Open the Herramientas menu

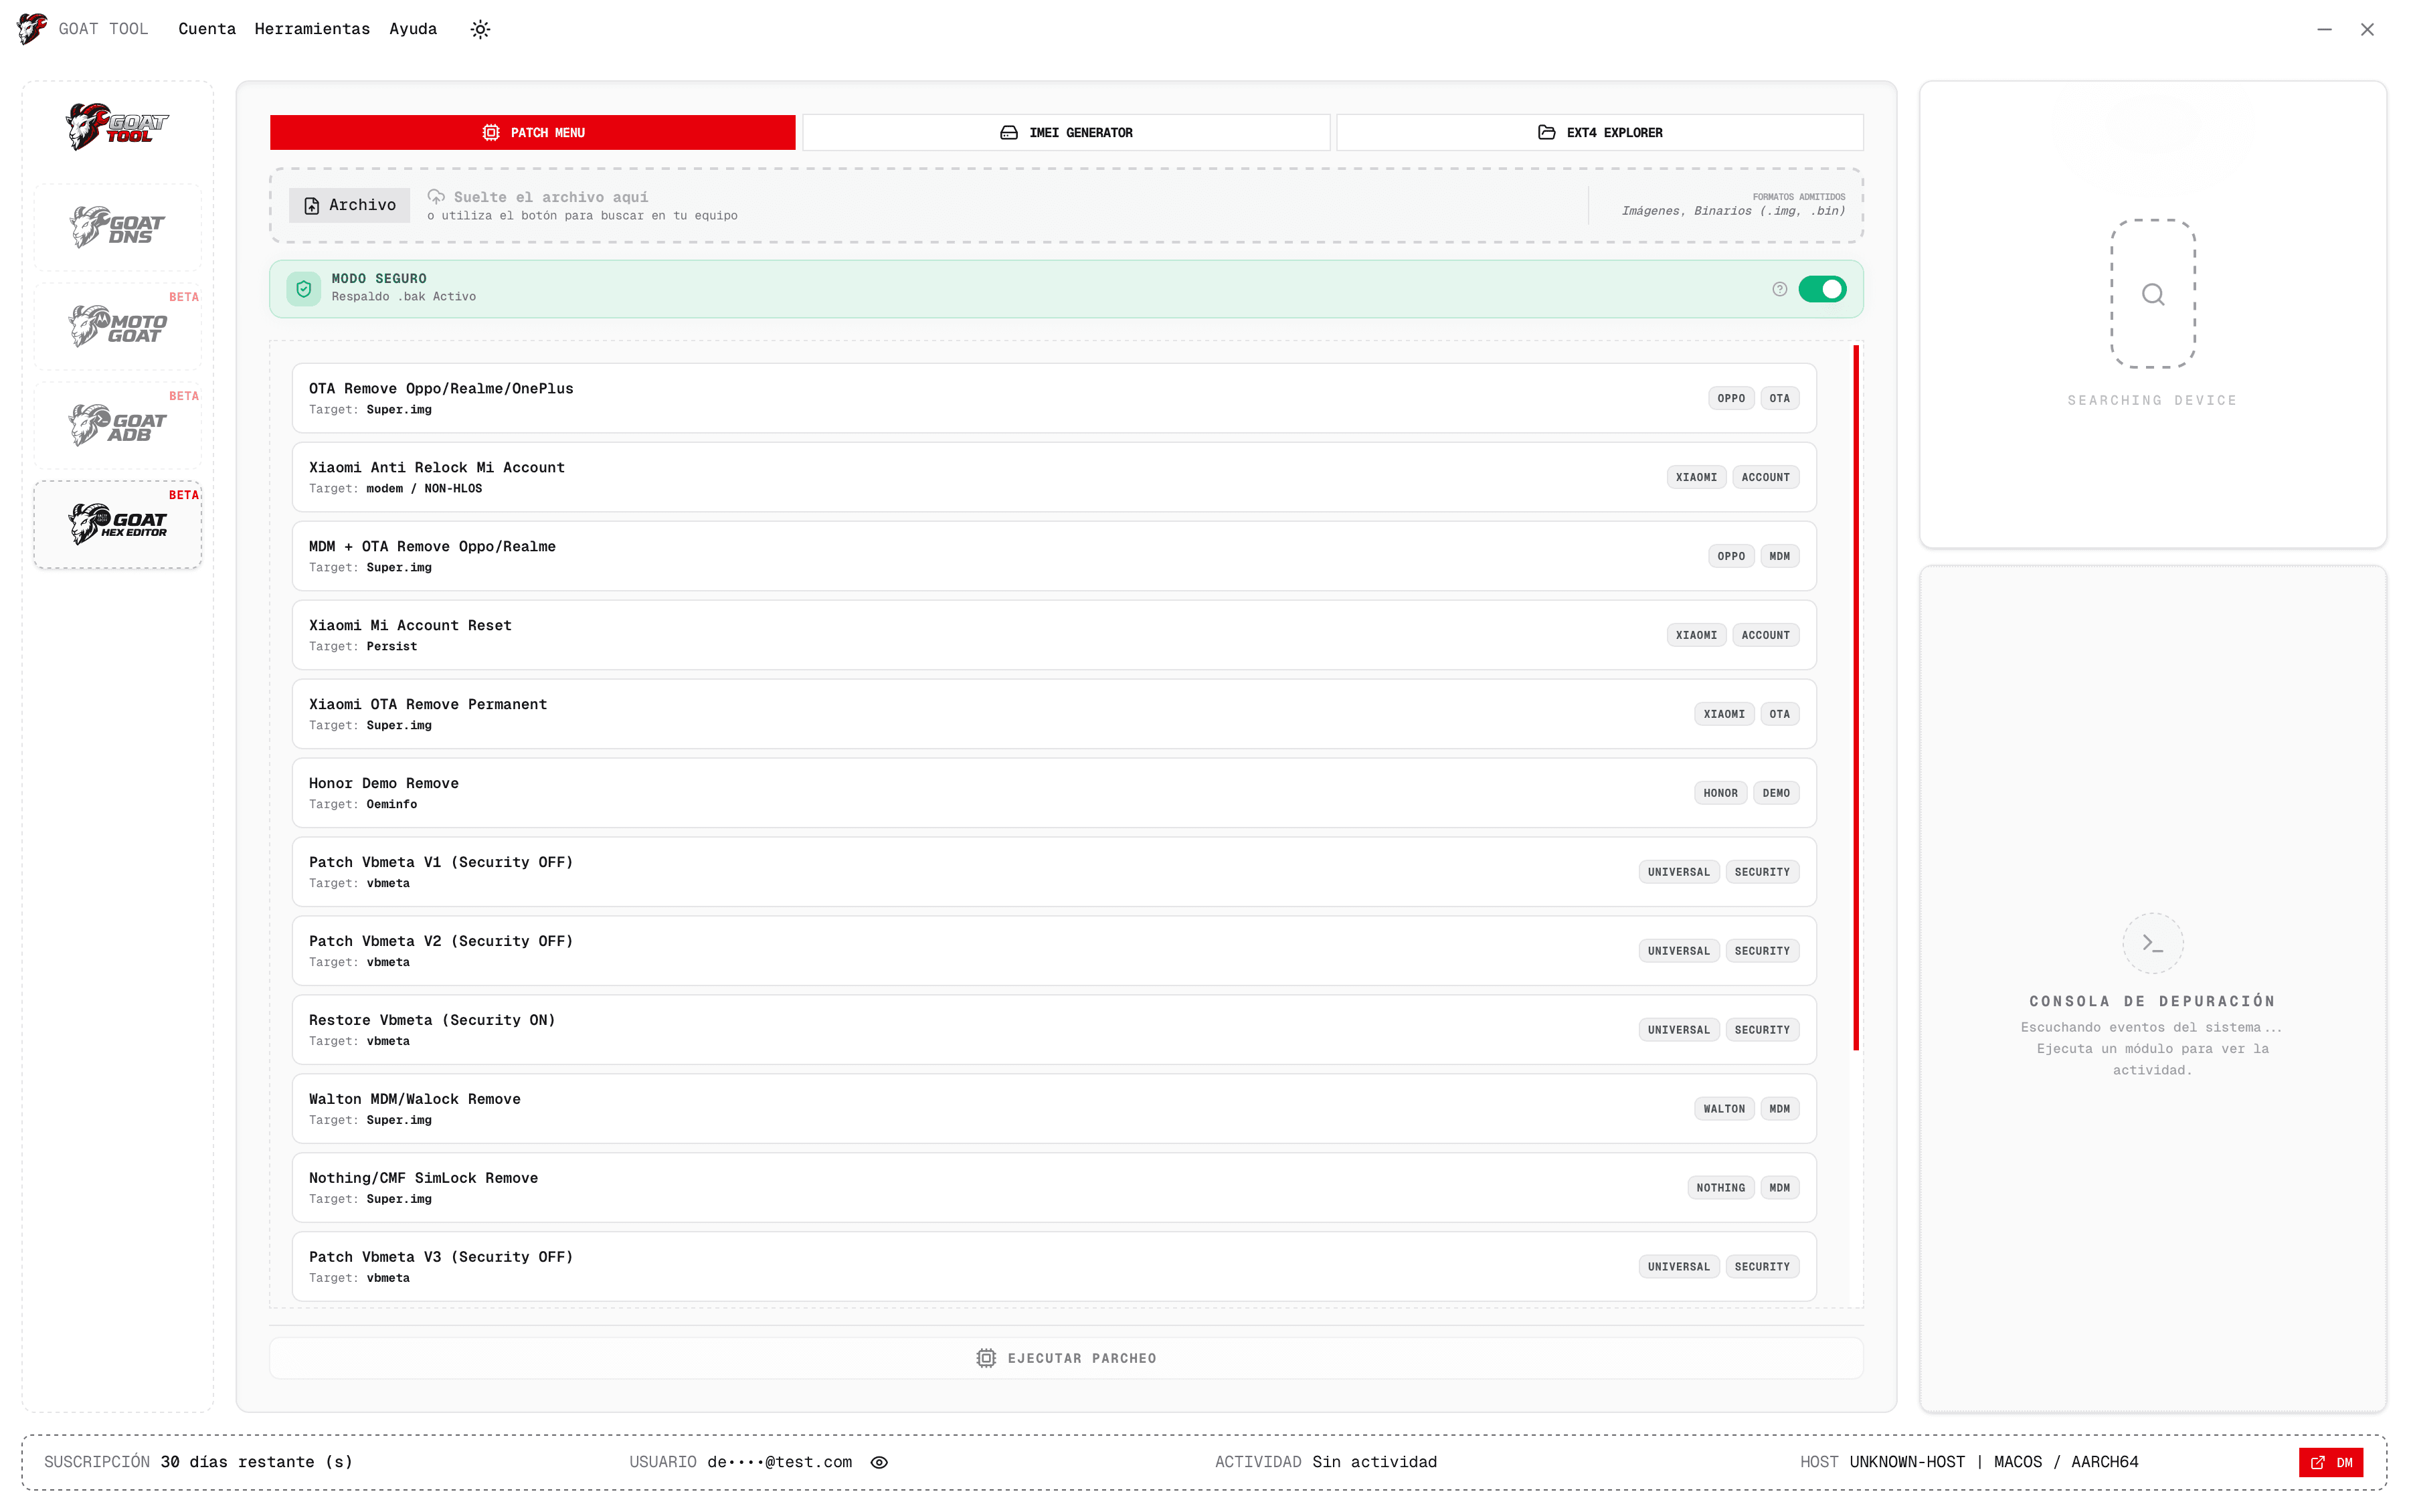312,29
